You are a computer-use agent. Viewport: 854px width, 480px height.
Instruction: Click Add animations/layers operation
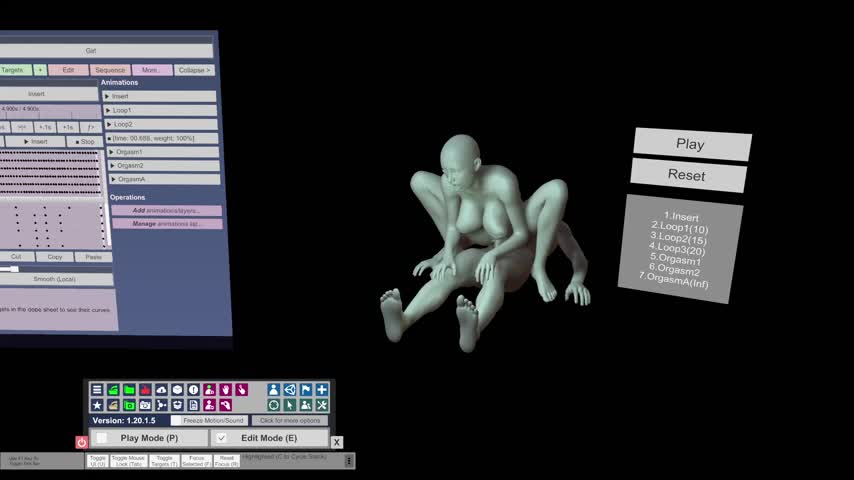[x=167, y=210]
